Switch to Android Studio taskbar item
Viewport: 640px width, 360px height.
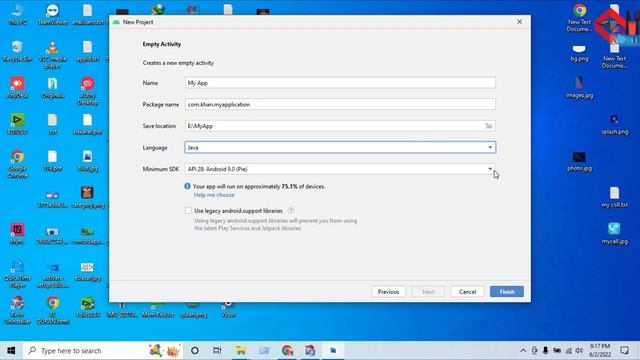pos(333,351)
